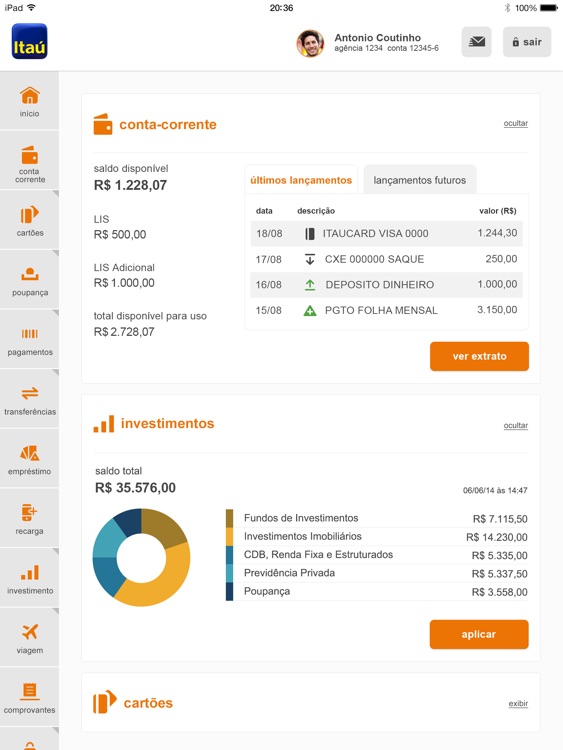Click the CXE 000000 SAQUE withdrawal icon
563x750 pixels.
pos(310,259)
